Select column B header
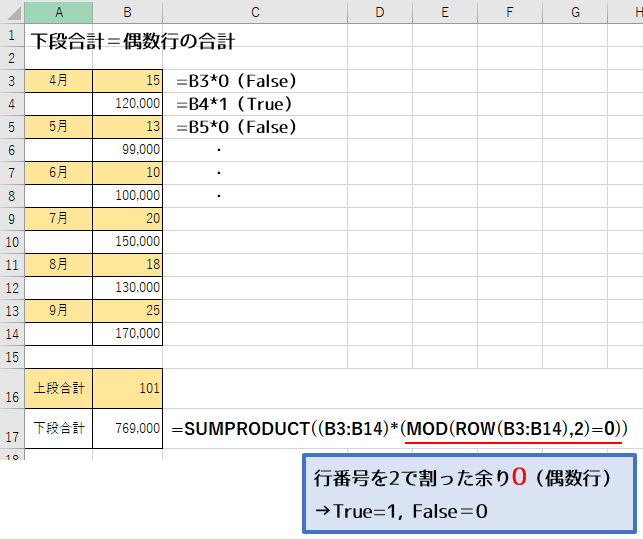Screen dimensions: 643x539 [x=128, y=12]
